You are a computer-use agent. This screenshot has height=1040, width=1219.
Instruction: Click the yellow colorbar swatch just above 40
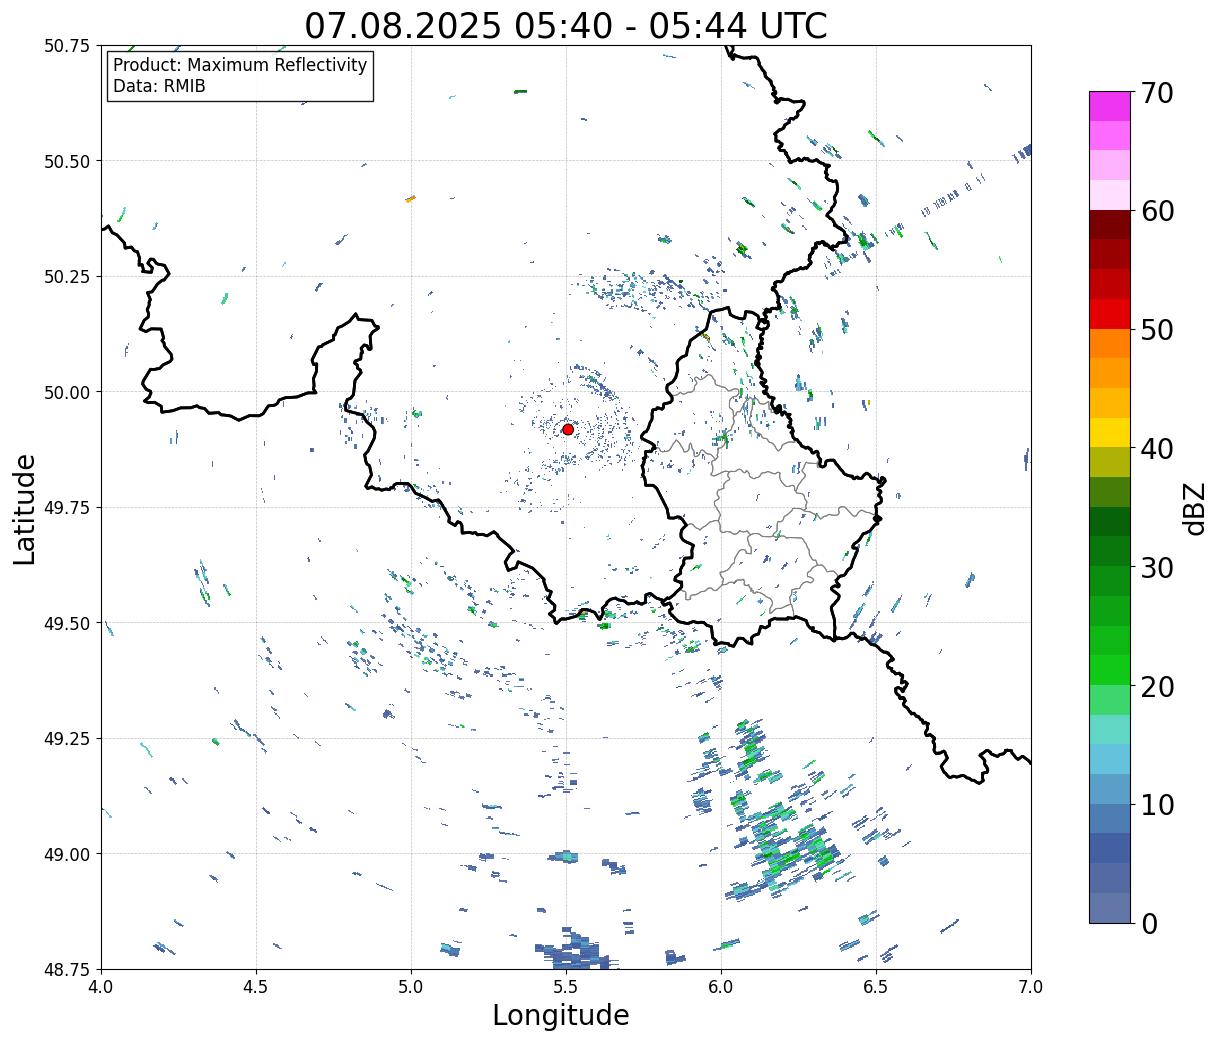(x=1110, y=433)
